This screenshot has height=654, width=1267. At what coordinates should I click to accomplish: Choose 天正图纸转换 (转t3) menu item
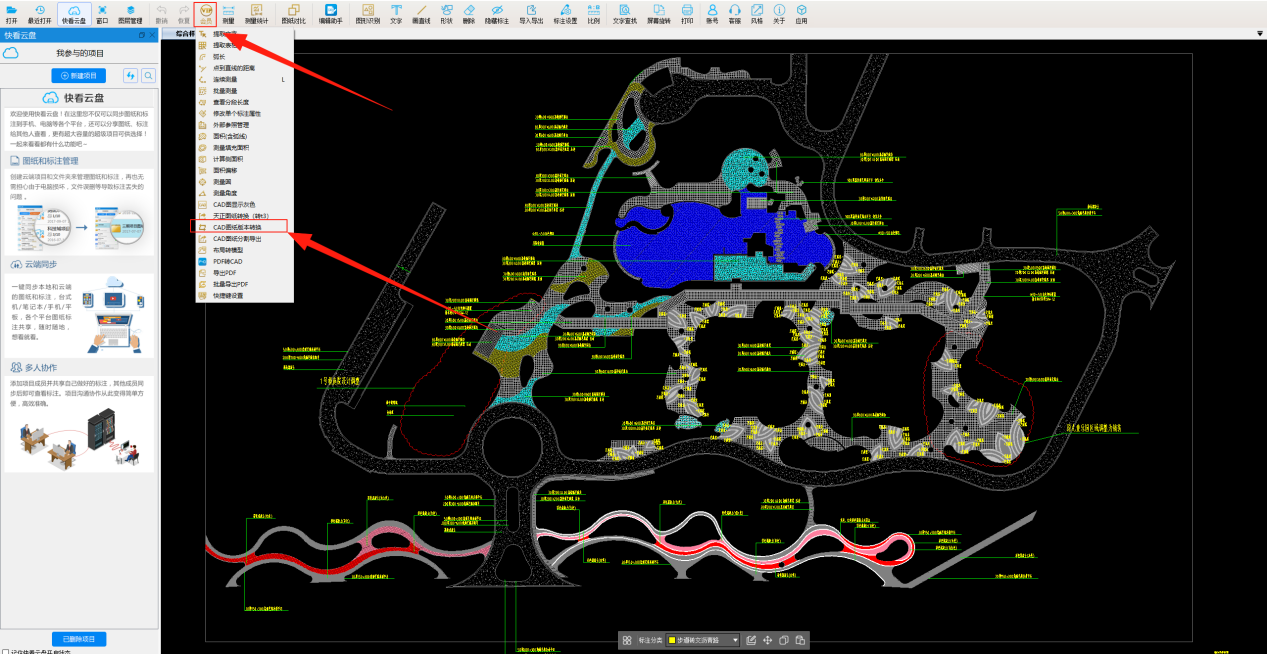point(244,215)
